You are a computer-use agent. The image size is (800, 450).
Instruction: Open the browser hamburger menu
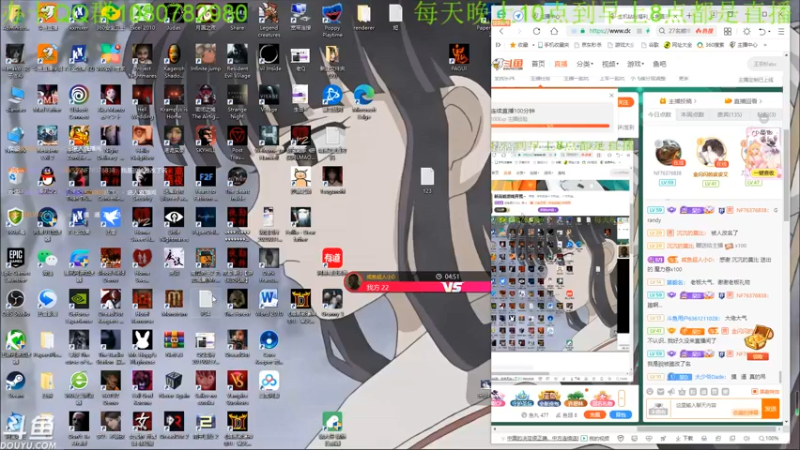pyautogui.click(x=781, y=31)
